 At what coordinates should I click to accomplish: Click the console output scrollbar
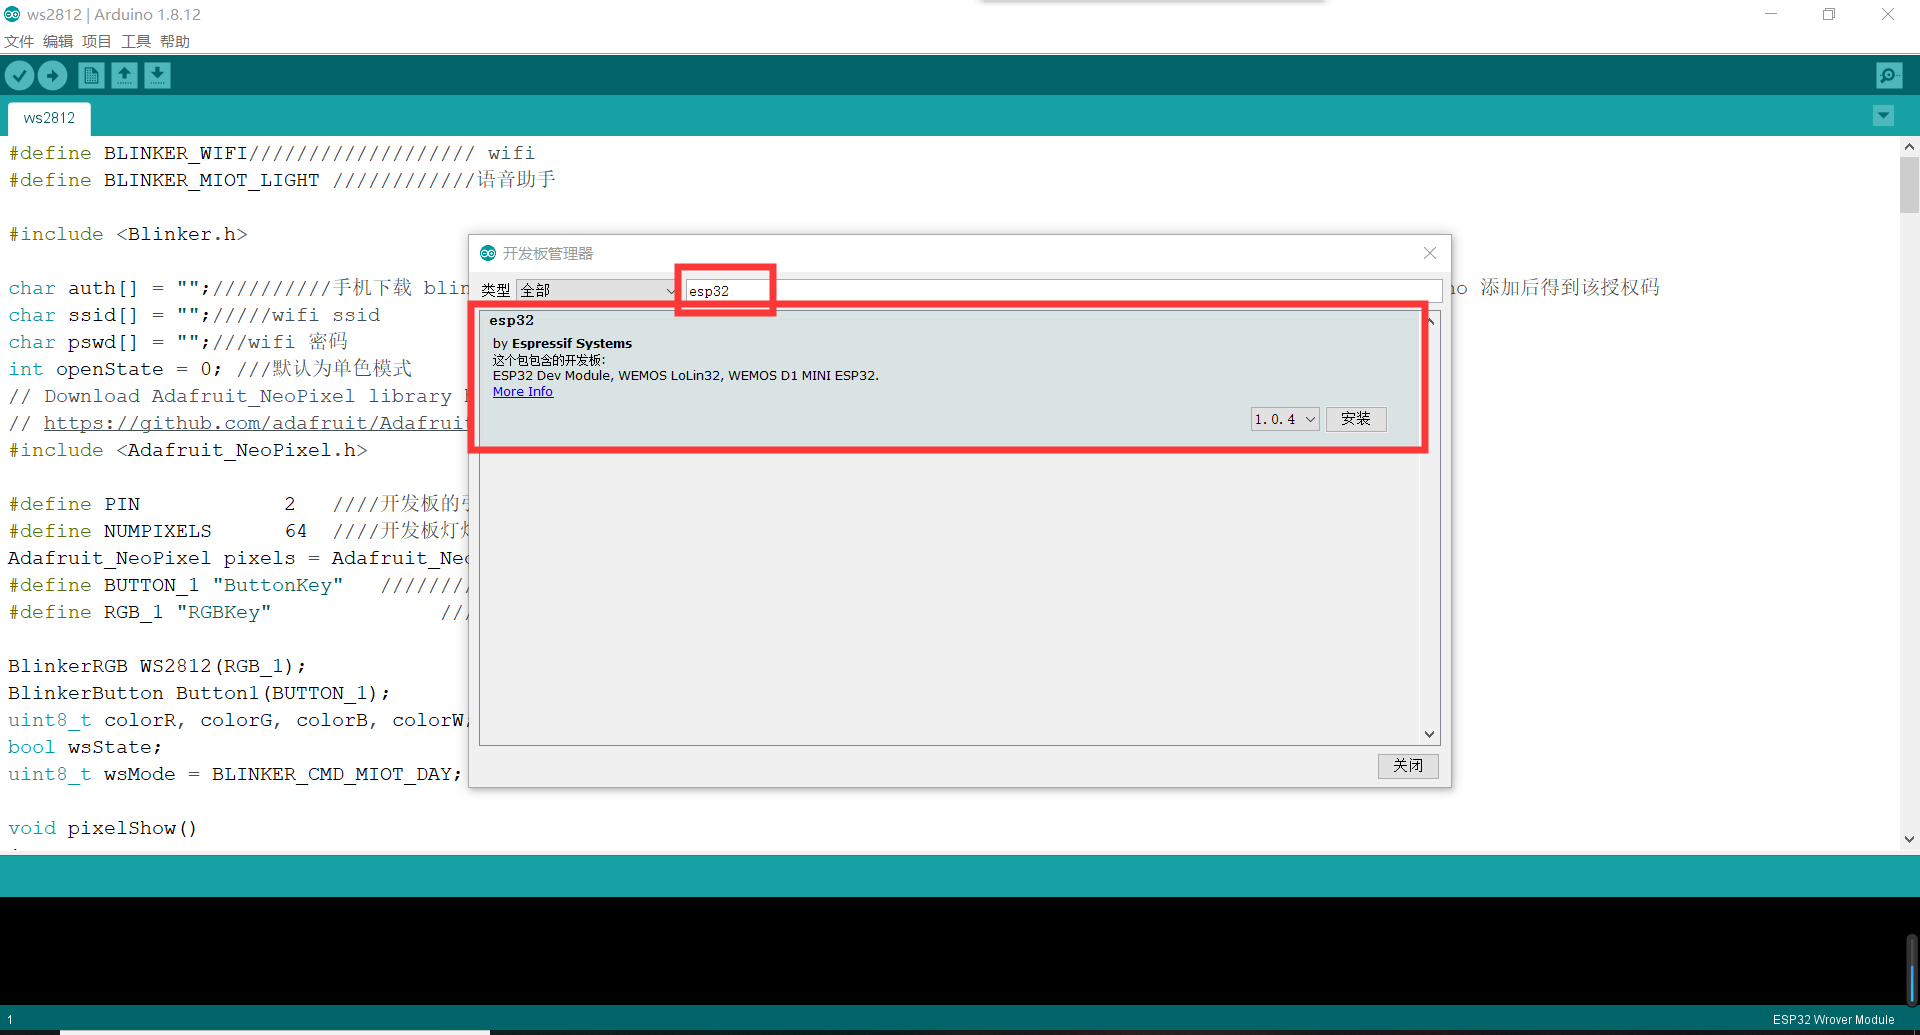click(1911, 970)
